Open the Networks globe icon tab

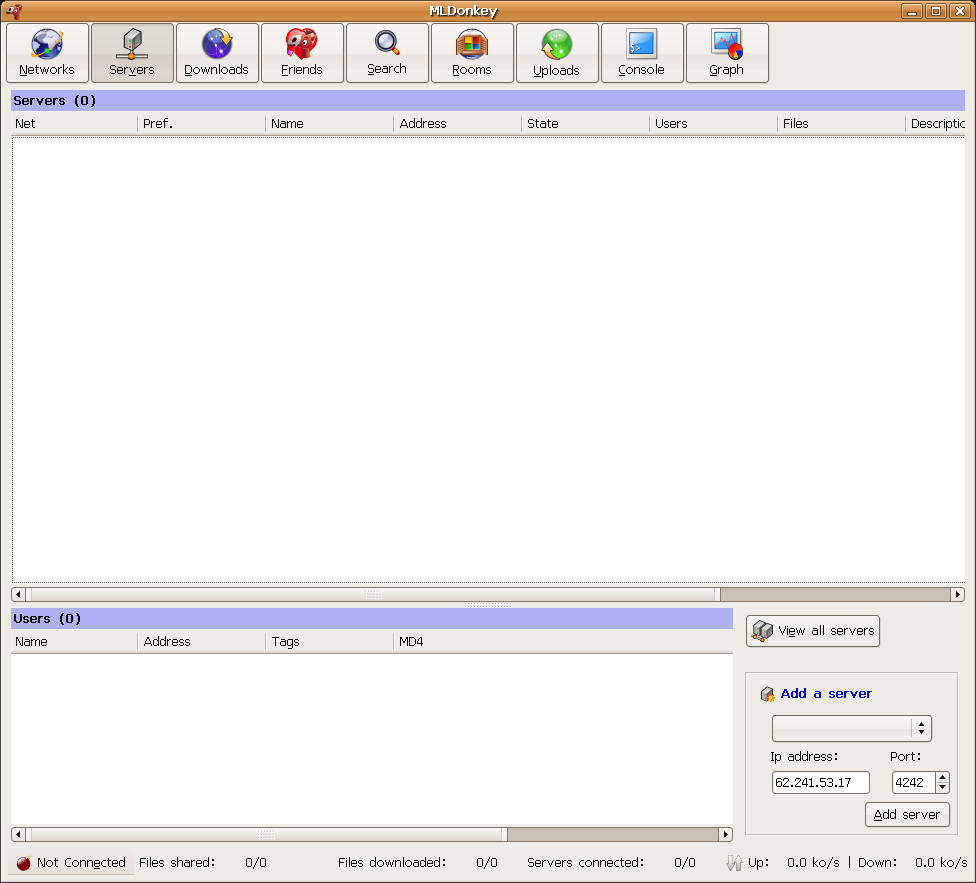pos(47,44)
